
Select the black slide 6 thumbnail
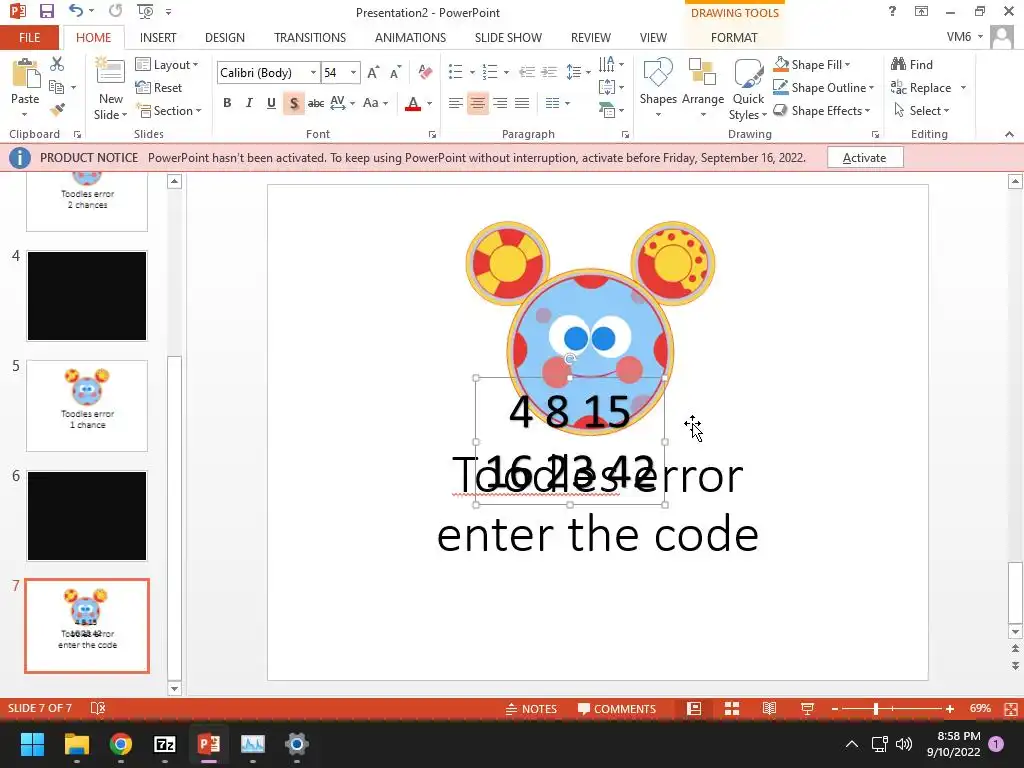87,516
